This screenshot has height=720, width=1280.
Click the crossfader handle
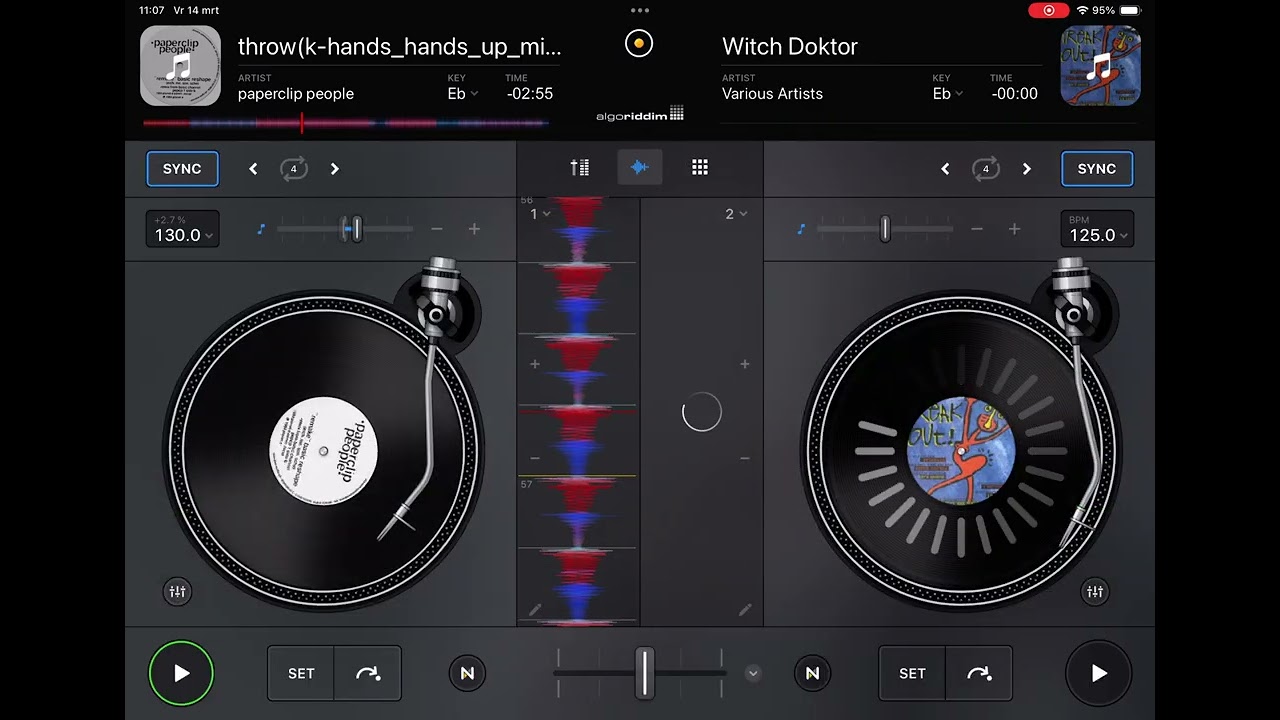645,673
